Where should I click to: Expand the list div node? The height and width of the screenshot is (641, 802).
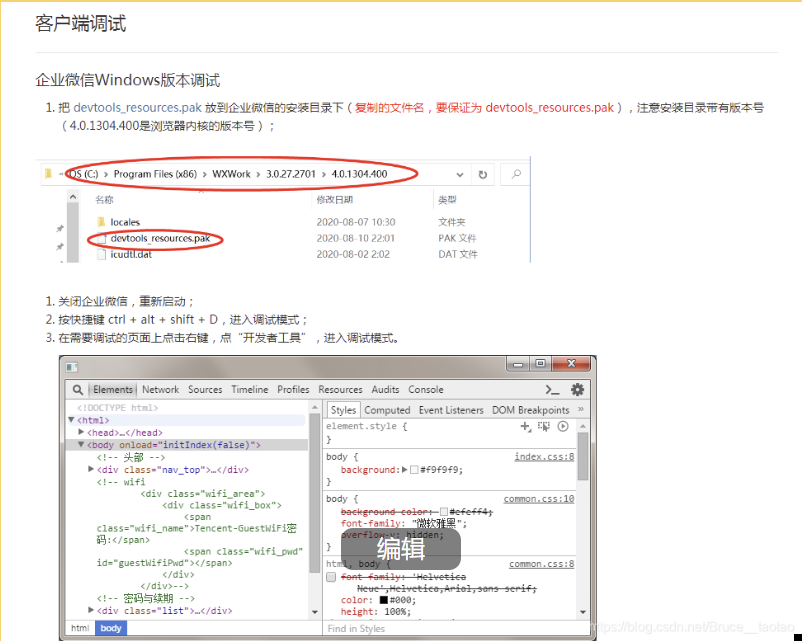click(x=91, y=610)
